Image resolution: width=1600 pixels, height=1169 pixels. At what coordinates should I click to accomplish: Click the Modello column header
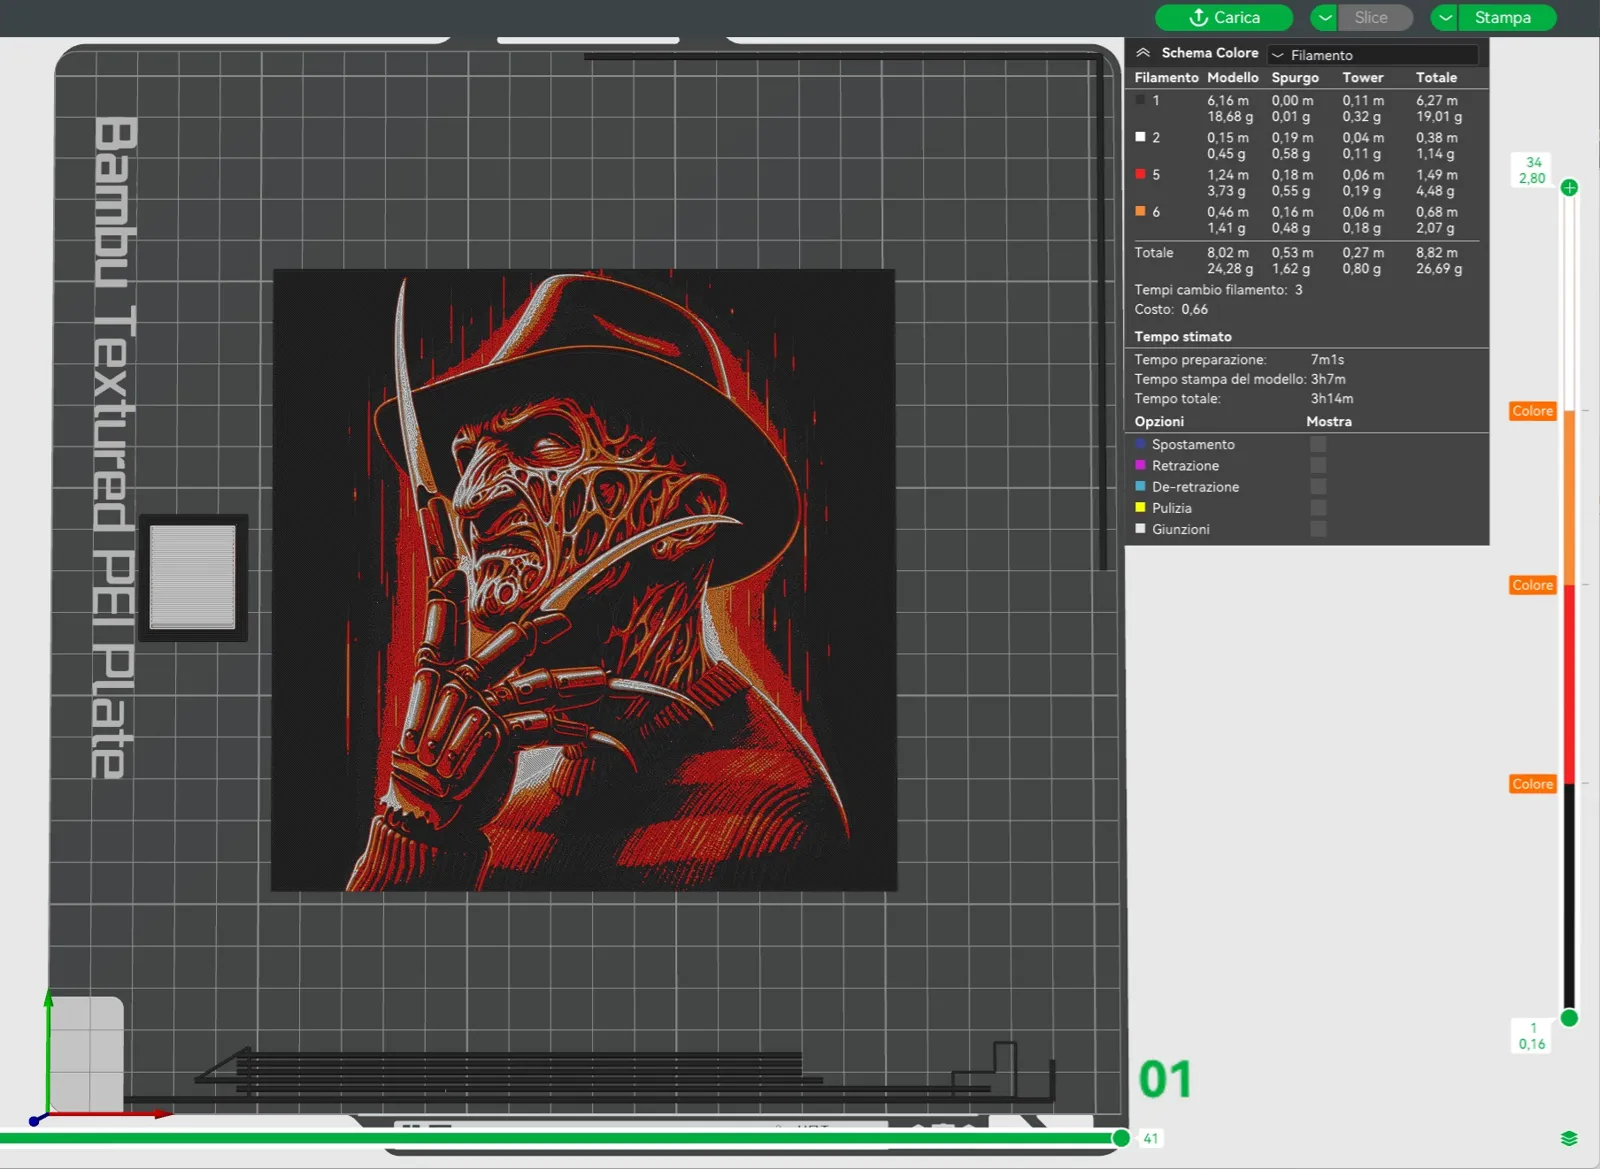(1233, 78)
